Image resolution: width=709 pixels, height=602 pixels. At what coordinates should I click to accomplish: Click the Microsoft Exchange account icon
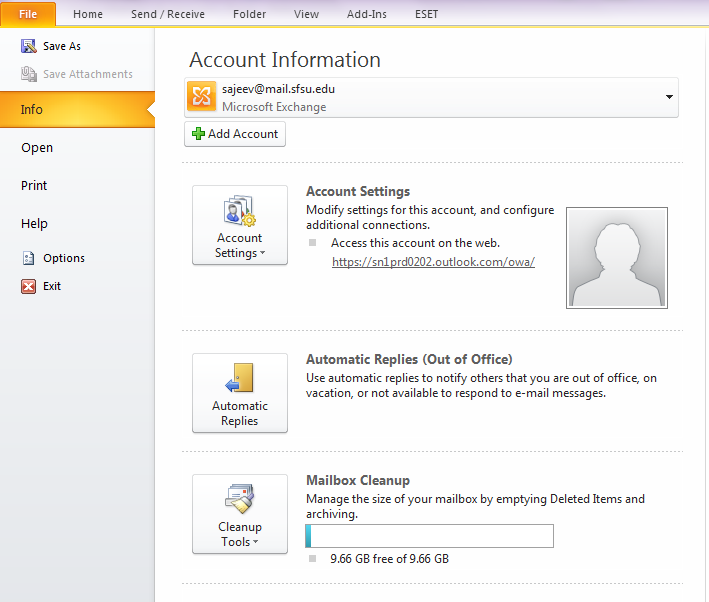(x=201, y=96)
